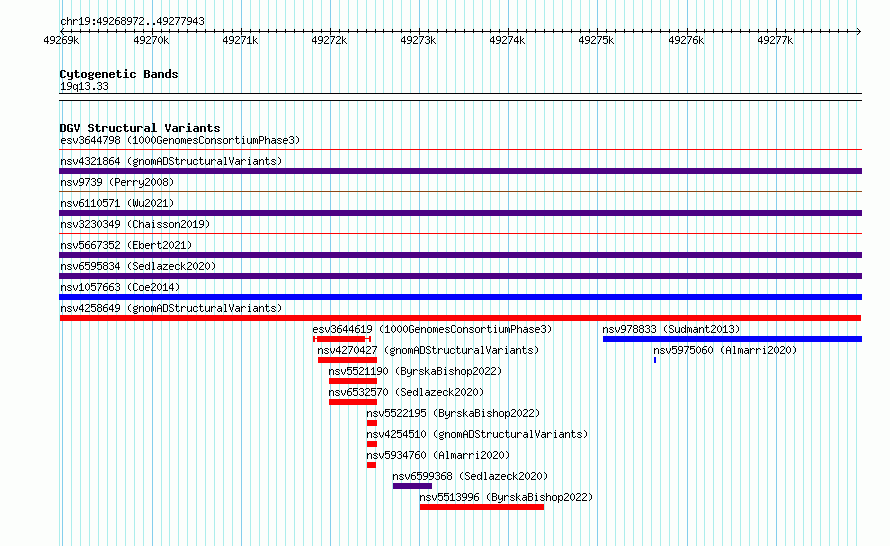
Task: Click nsv5975060 (Almarri2020) label
Action: coord(725,350)
